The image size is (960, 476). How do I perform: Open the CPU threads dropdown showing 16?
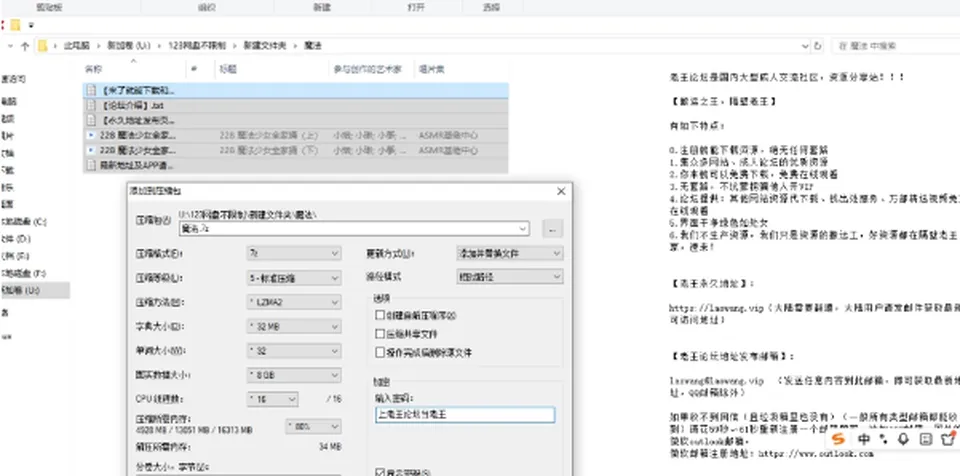(x=272, y=399)
